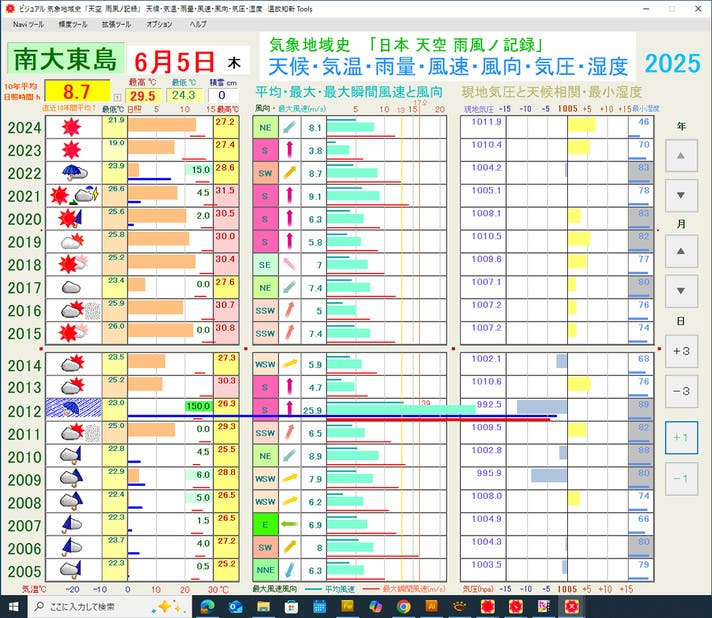This screenshot has height=618, width=712.
Task: Click the 2024 NE wind direction arrow icon
Action: coord(290,128)
